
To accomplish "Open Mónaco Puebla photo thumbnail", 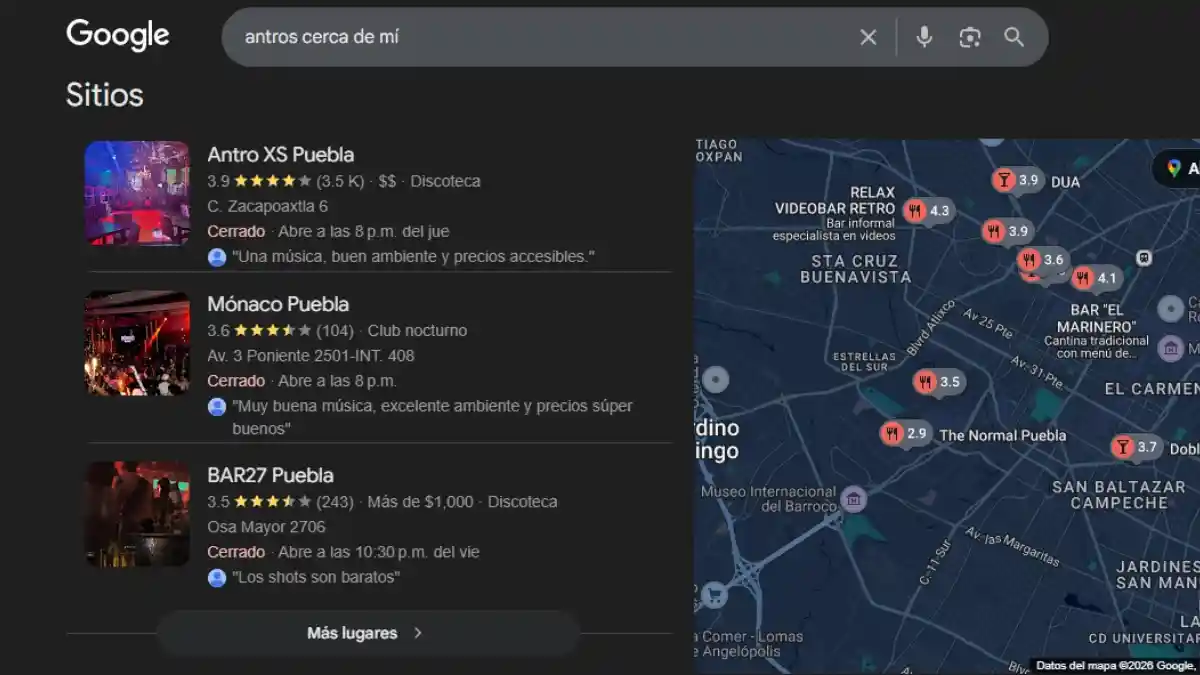I will pos(137,343).
